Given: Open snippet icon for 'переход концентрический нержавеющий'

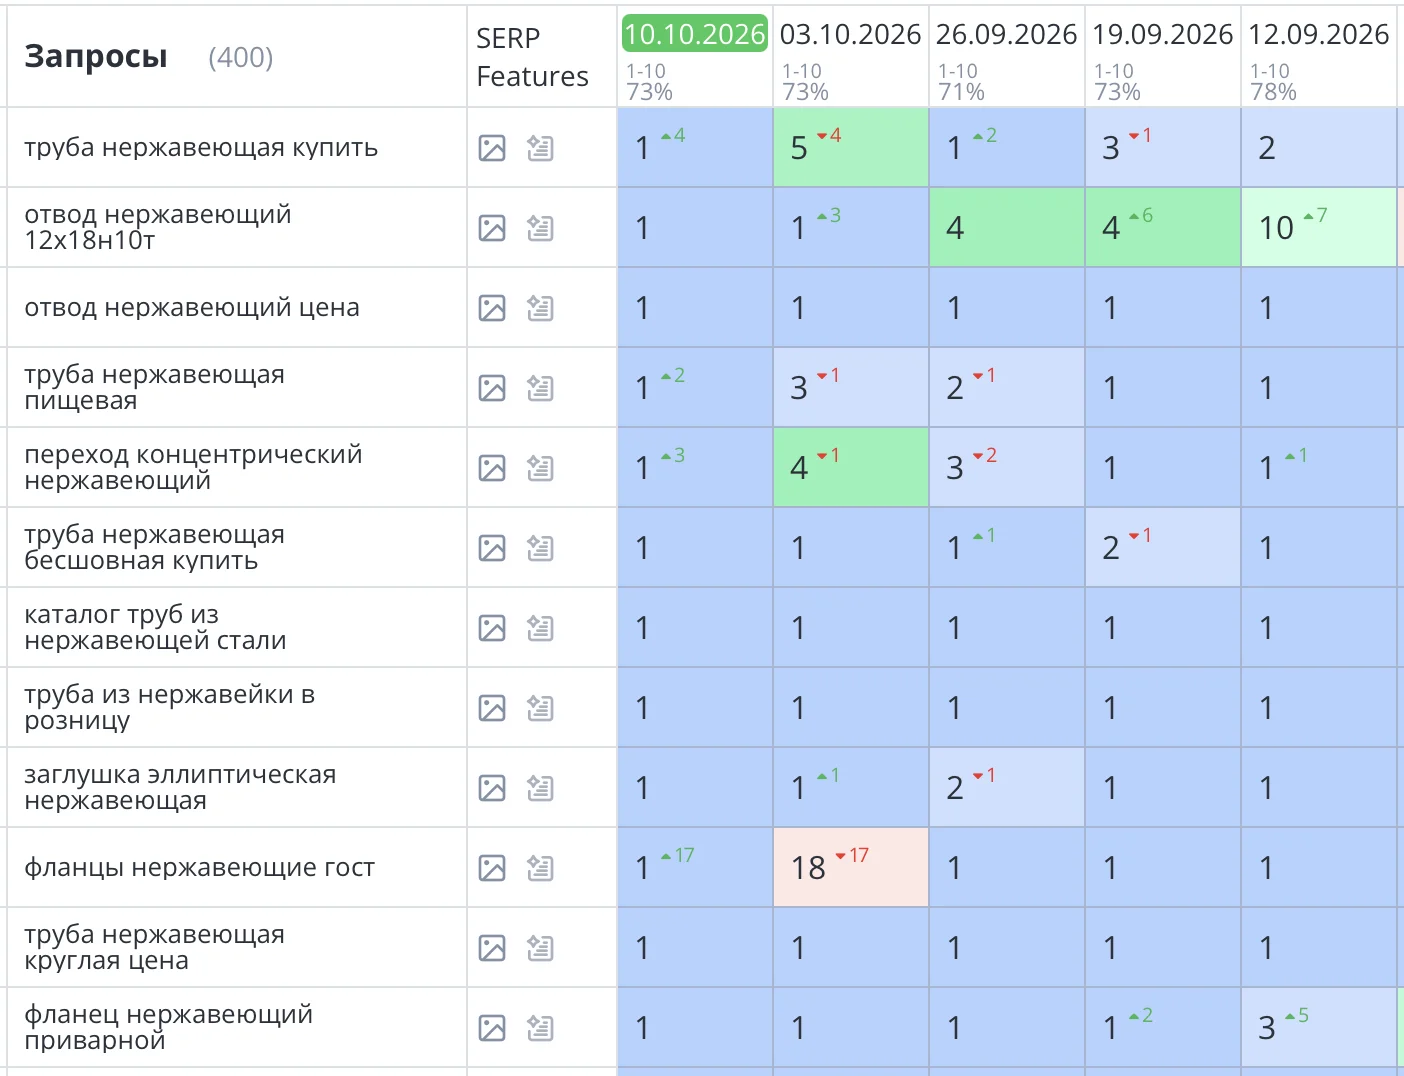Looking at the screenshot, I should (540, 468).
